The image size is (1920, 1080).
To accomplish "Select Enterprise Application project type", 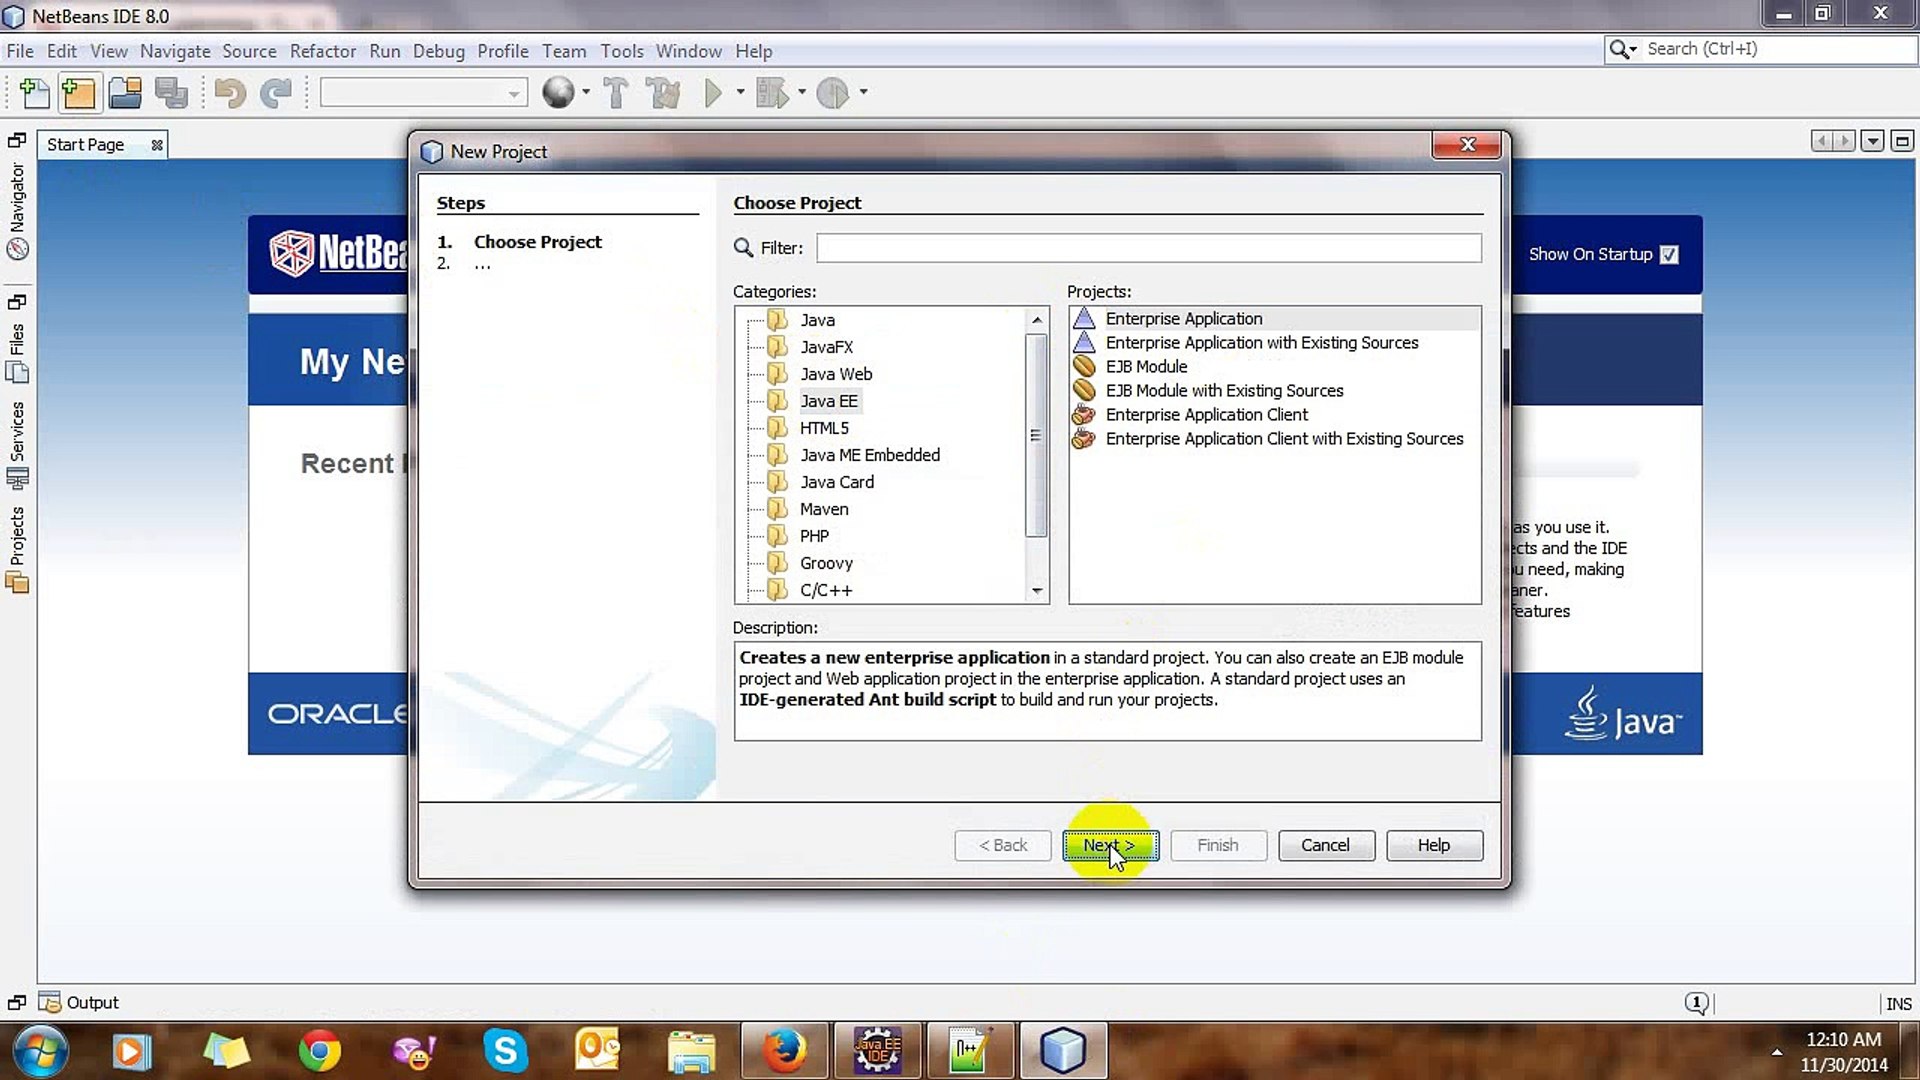I will click(1274, 319).
